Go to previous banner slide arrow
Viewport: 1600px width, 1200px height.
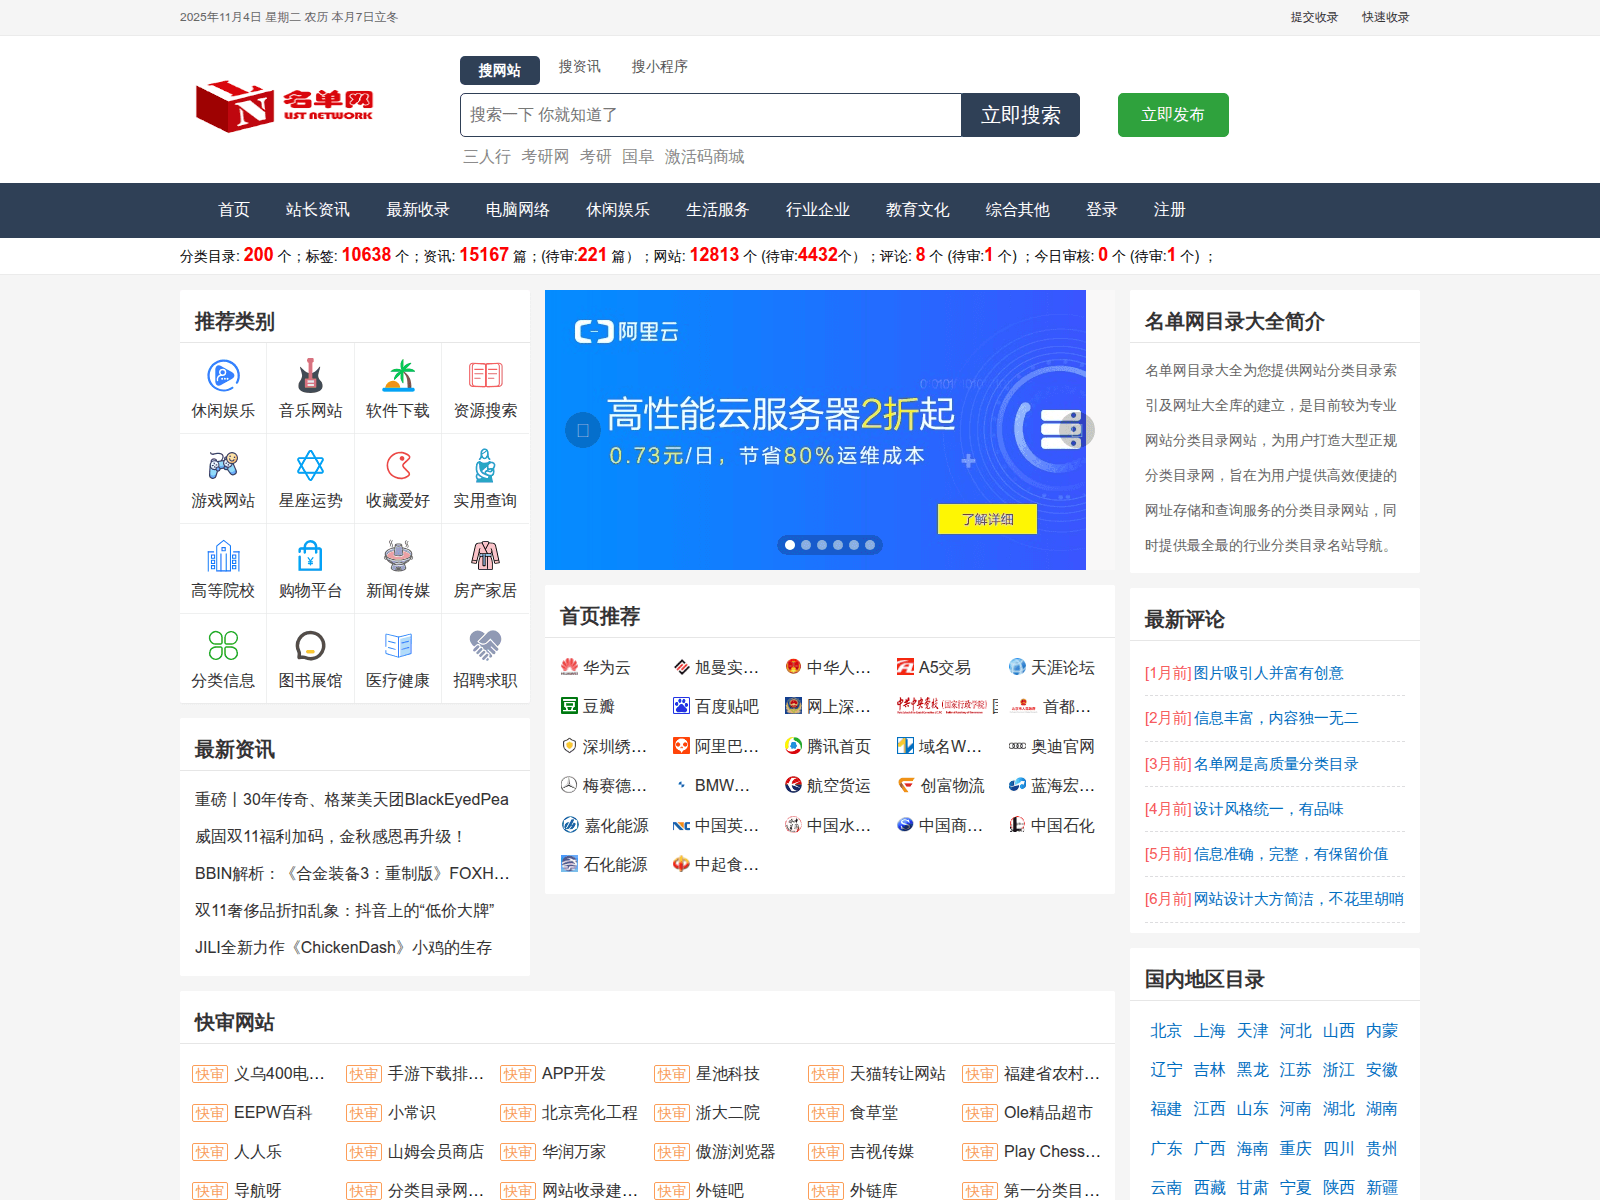(x=582, y=430)
